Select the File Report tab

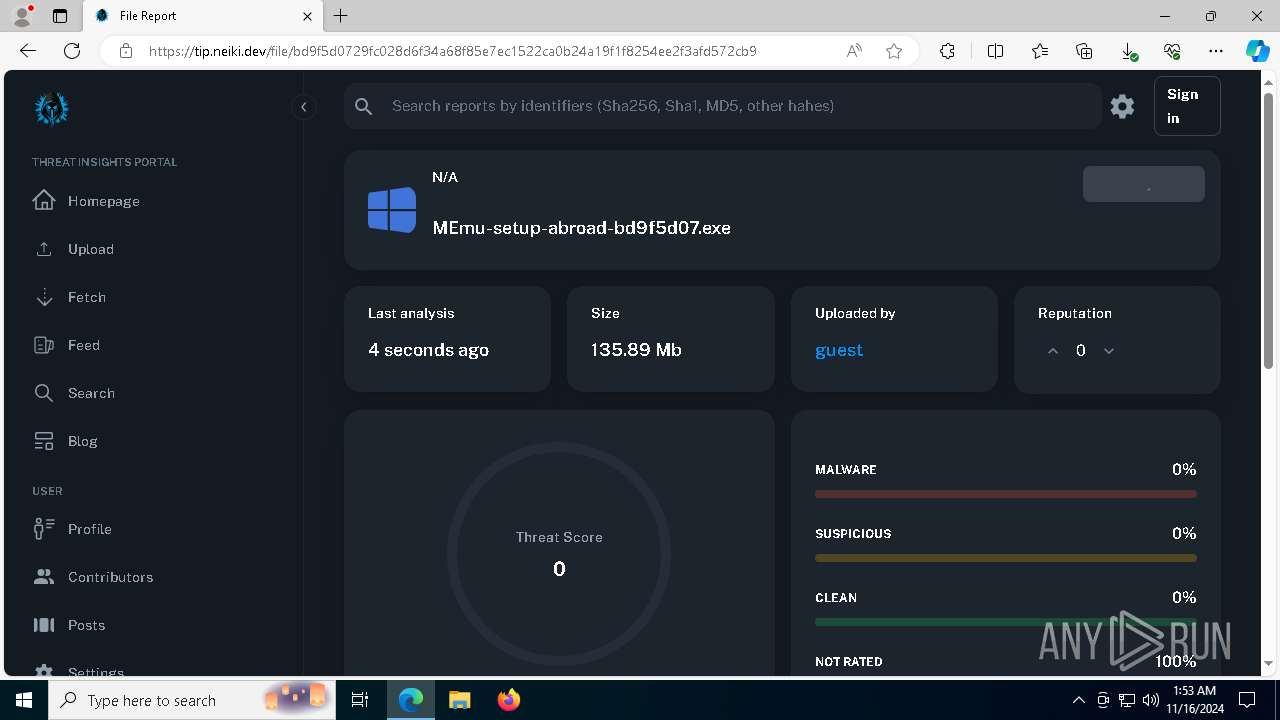pos(202,16)
